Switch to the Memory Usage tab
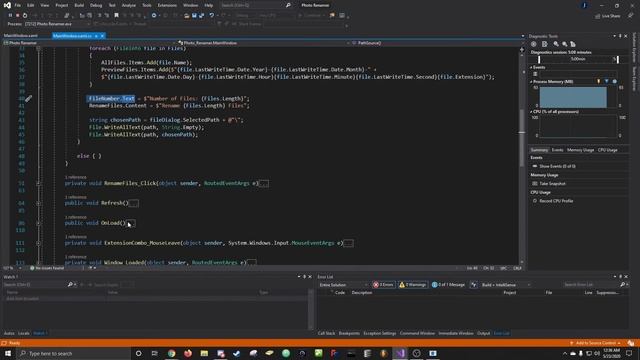The height and width of the screenshot is (360, 640). (580, 150)
